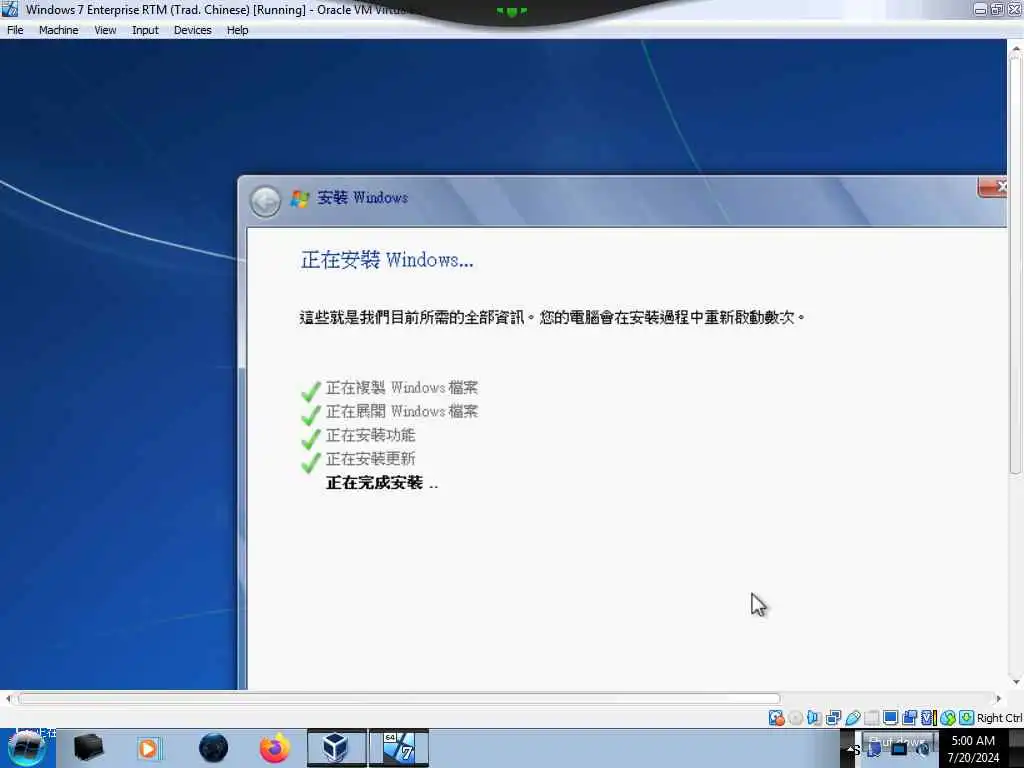Click the Windows flag logo in installer title
The height and width of the screenshot is (768, 1024).
pos(300,199)
